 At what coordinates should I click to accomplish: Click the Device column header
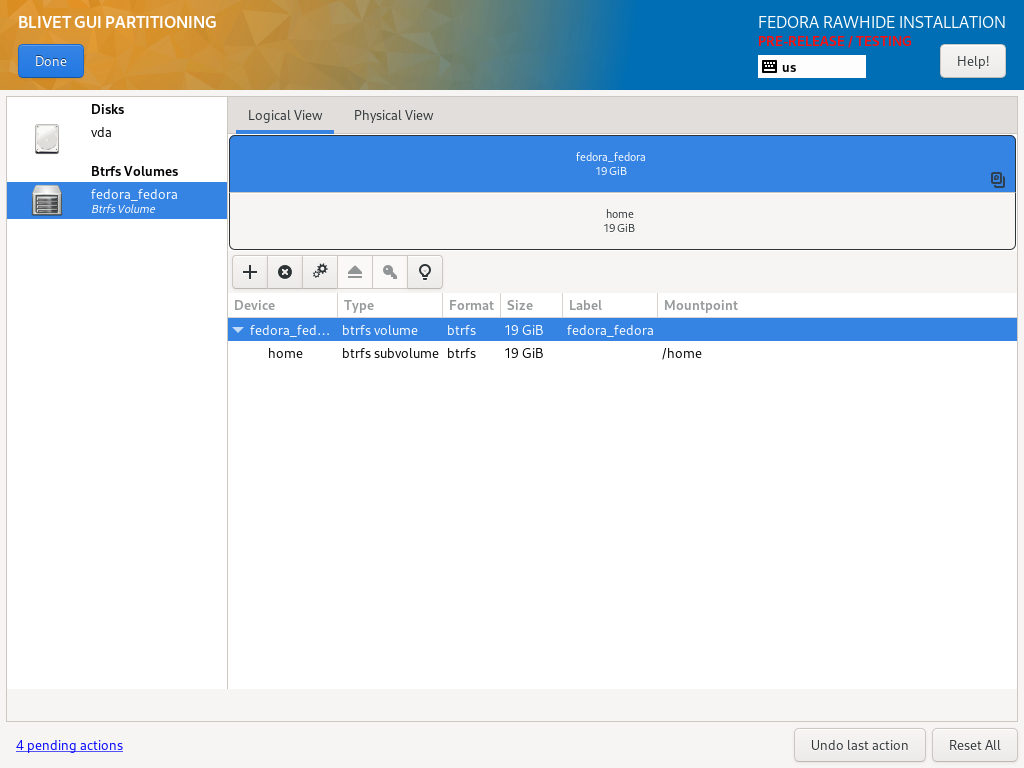click(x=283, y=305)
